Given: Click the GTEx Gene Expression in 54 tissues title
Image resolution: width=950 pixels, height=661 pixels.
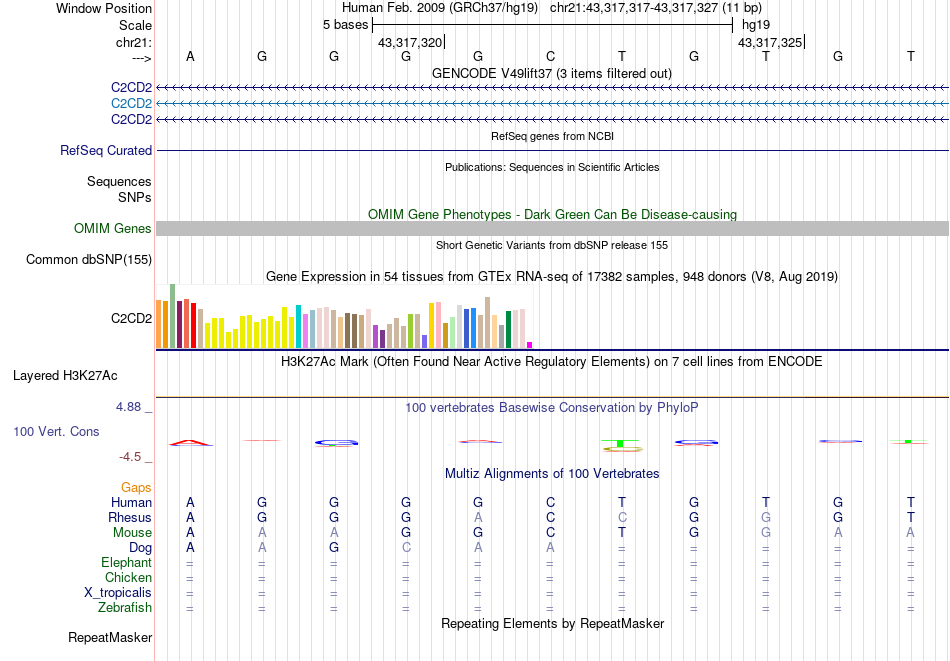Looking at the screenshot, I should pos(551,277).
